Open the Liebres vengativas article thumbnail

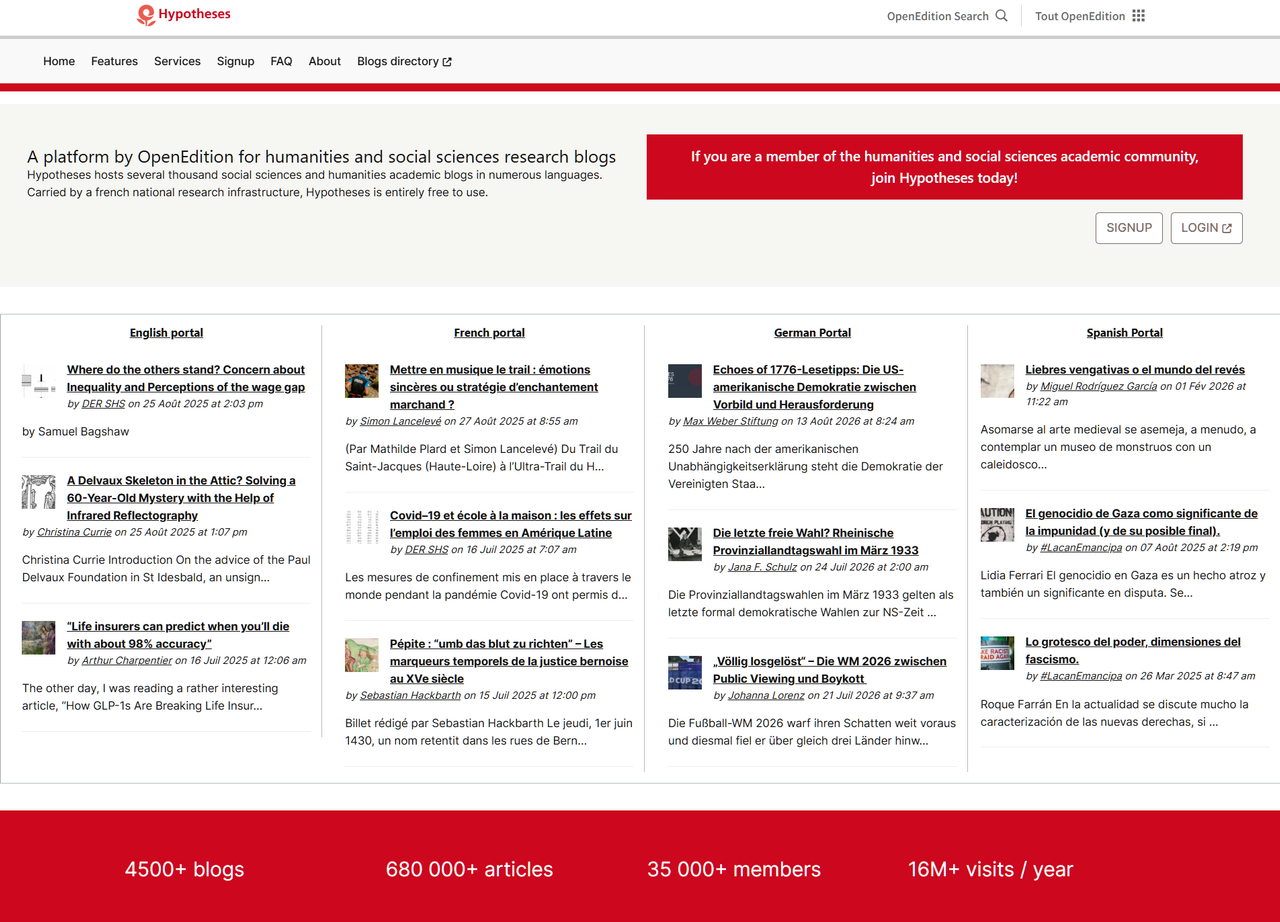pos(997,381)
